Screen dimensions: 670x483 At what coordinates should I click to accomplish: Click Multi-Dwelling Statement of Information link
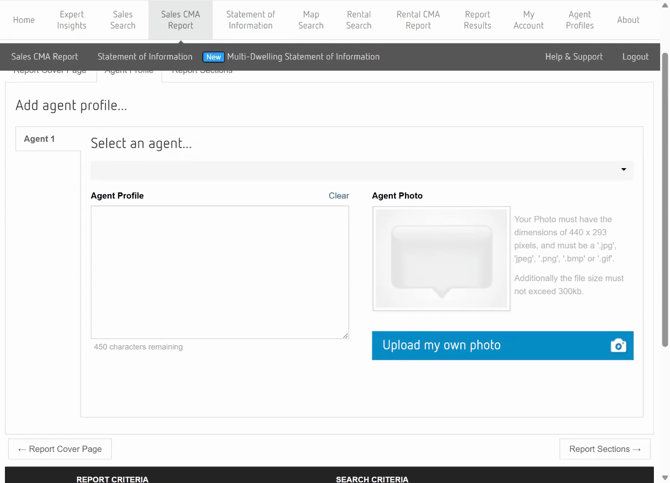pos(302,57)
